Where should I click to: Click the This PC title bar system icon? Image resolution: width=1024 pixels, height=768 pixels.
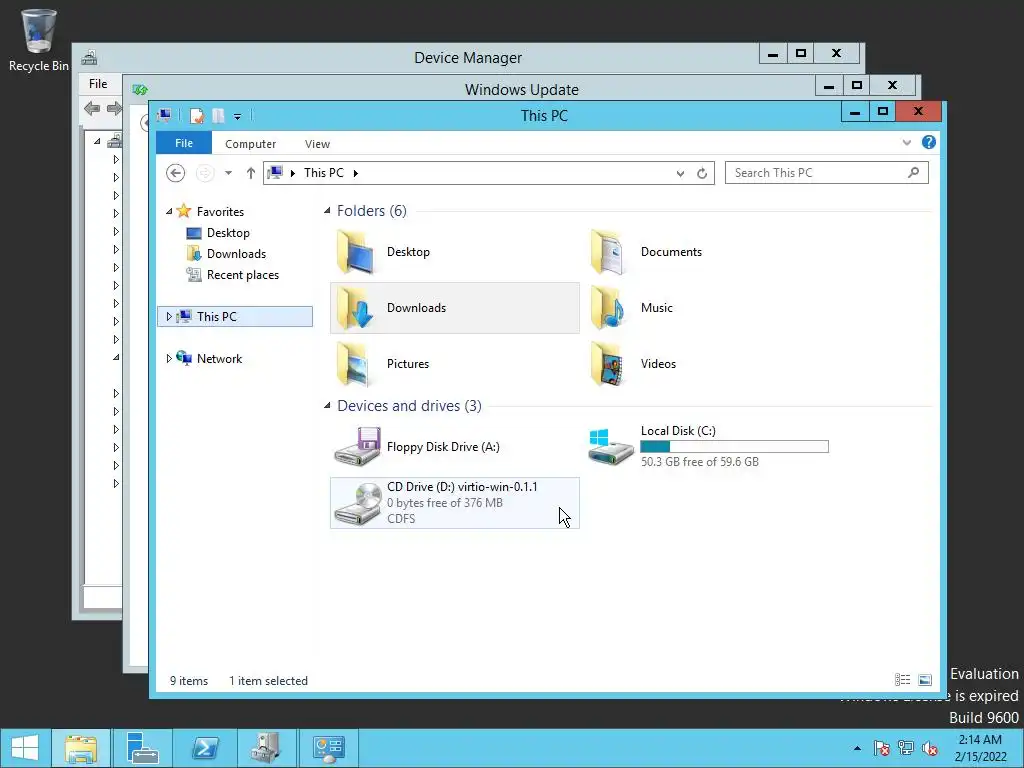click(165, 116)
